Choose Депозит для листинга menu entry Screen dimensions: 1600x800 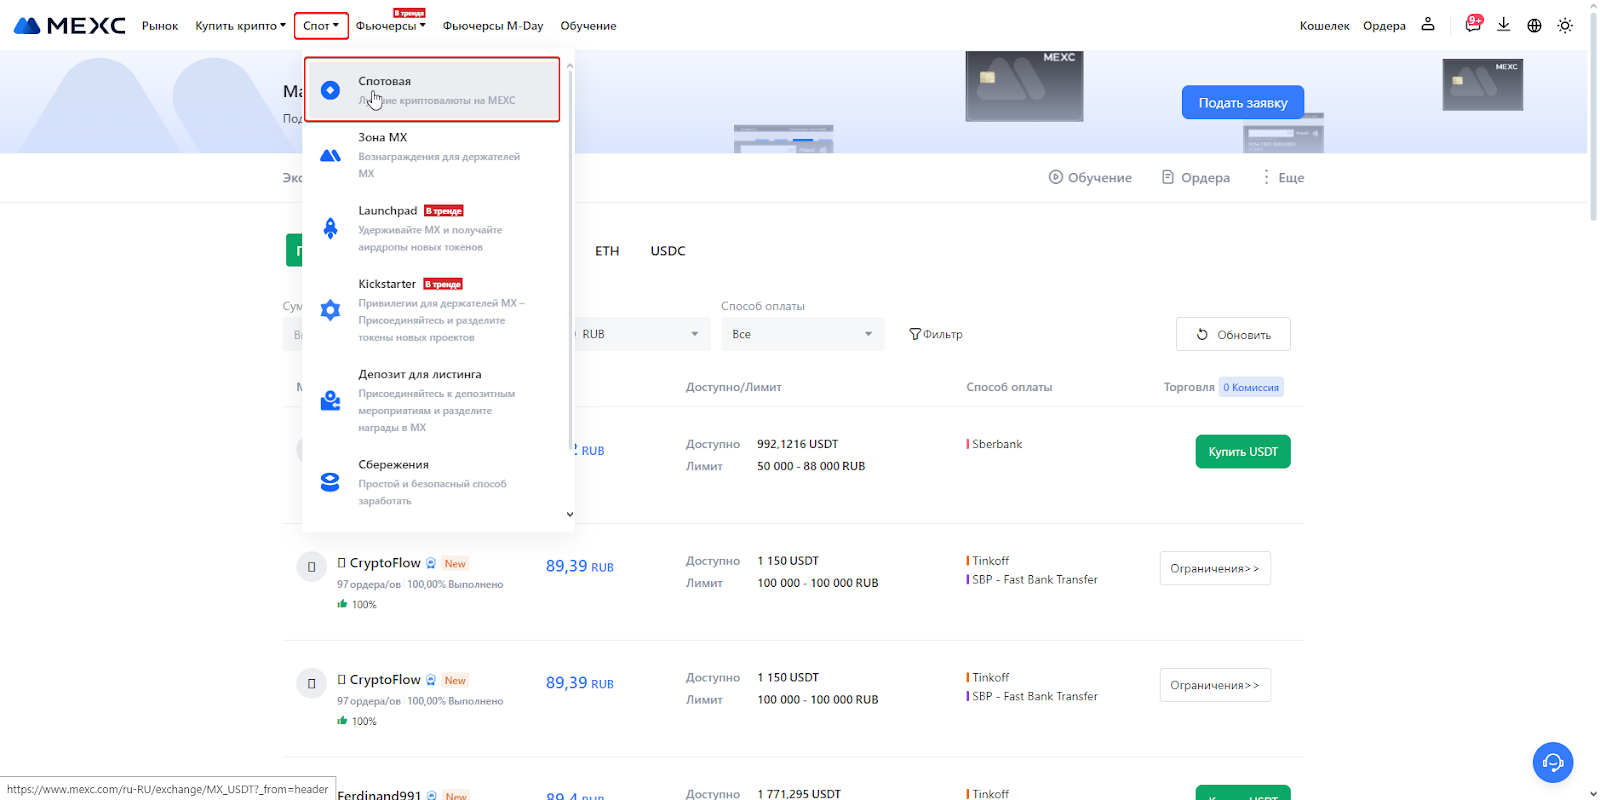(432, 400)
